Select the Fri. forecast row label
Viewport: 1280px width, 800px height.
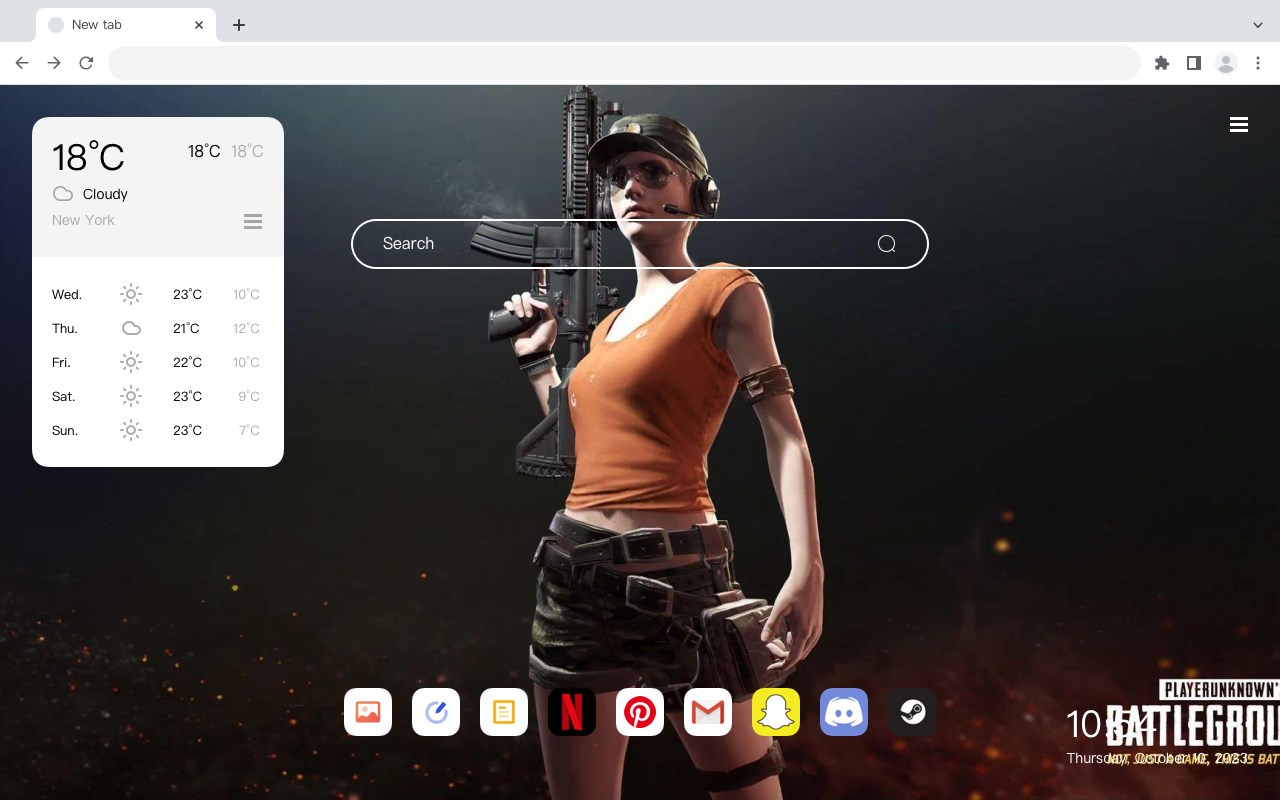click(x=61, y=362)
